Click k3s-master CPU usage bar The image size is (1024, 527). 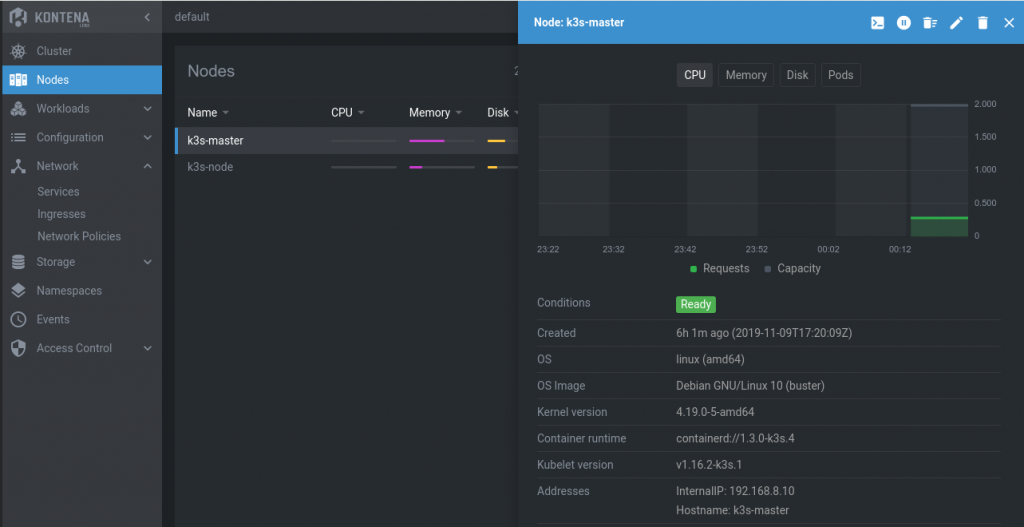pos(363,140)
